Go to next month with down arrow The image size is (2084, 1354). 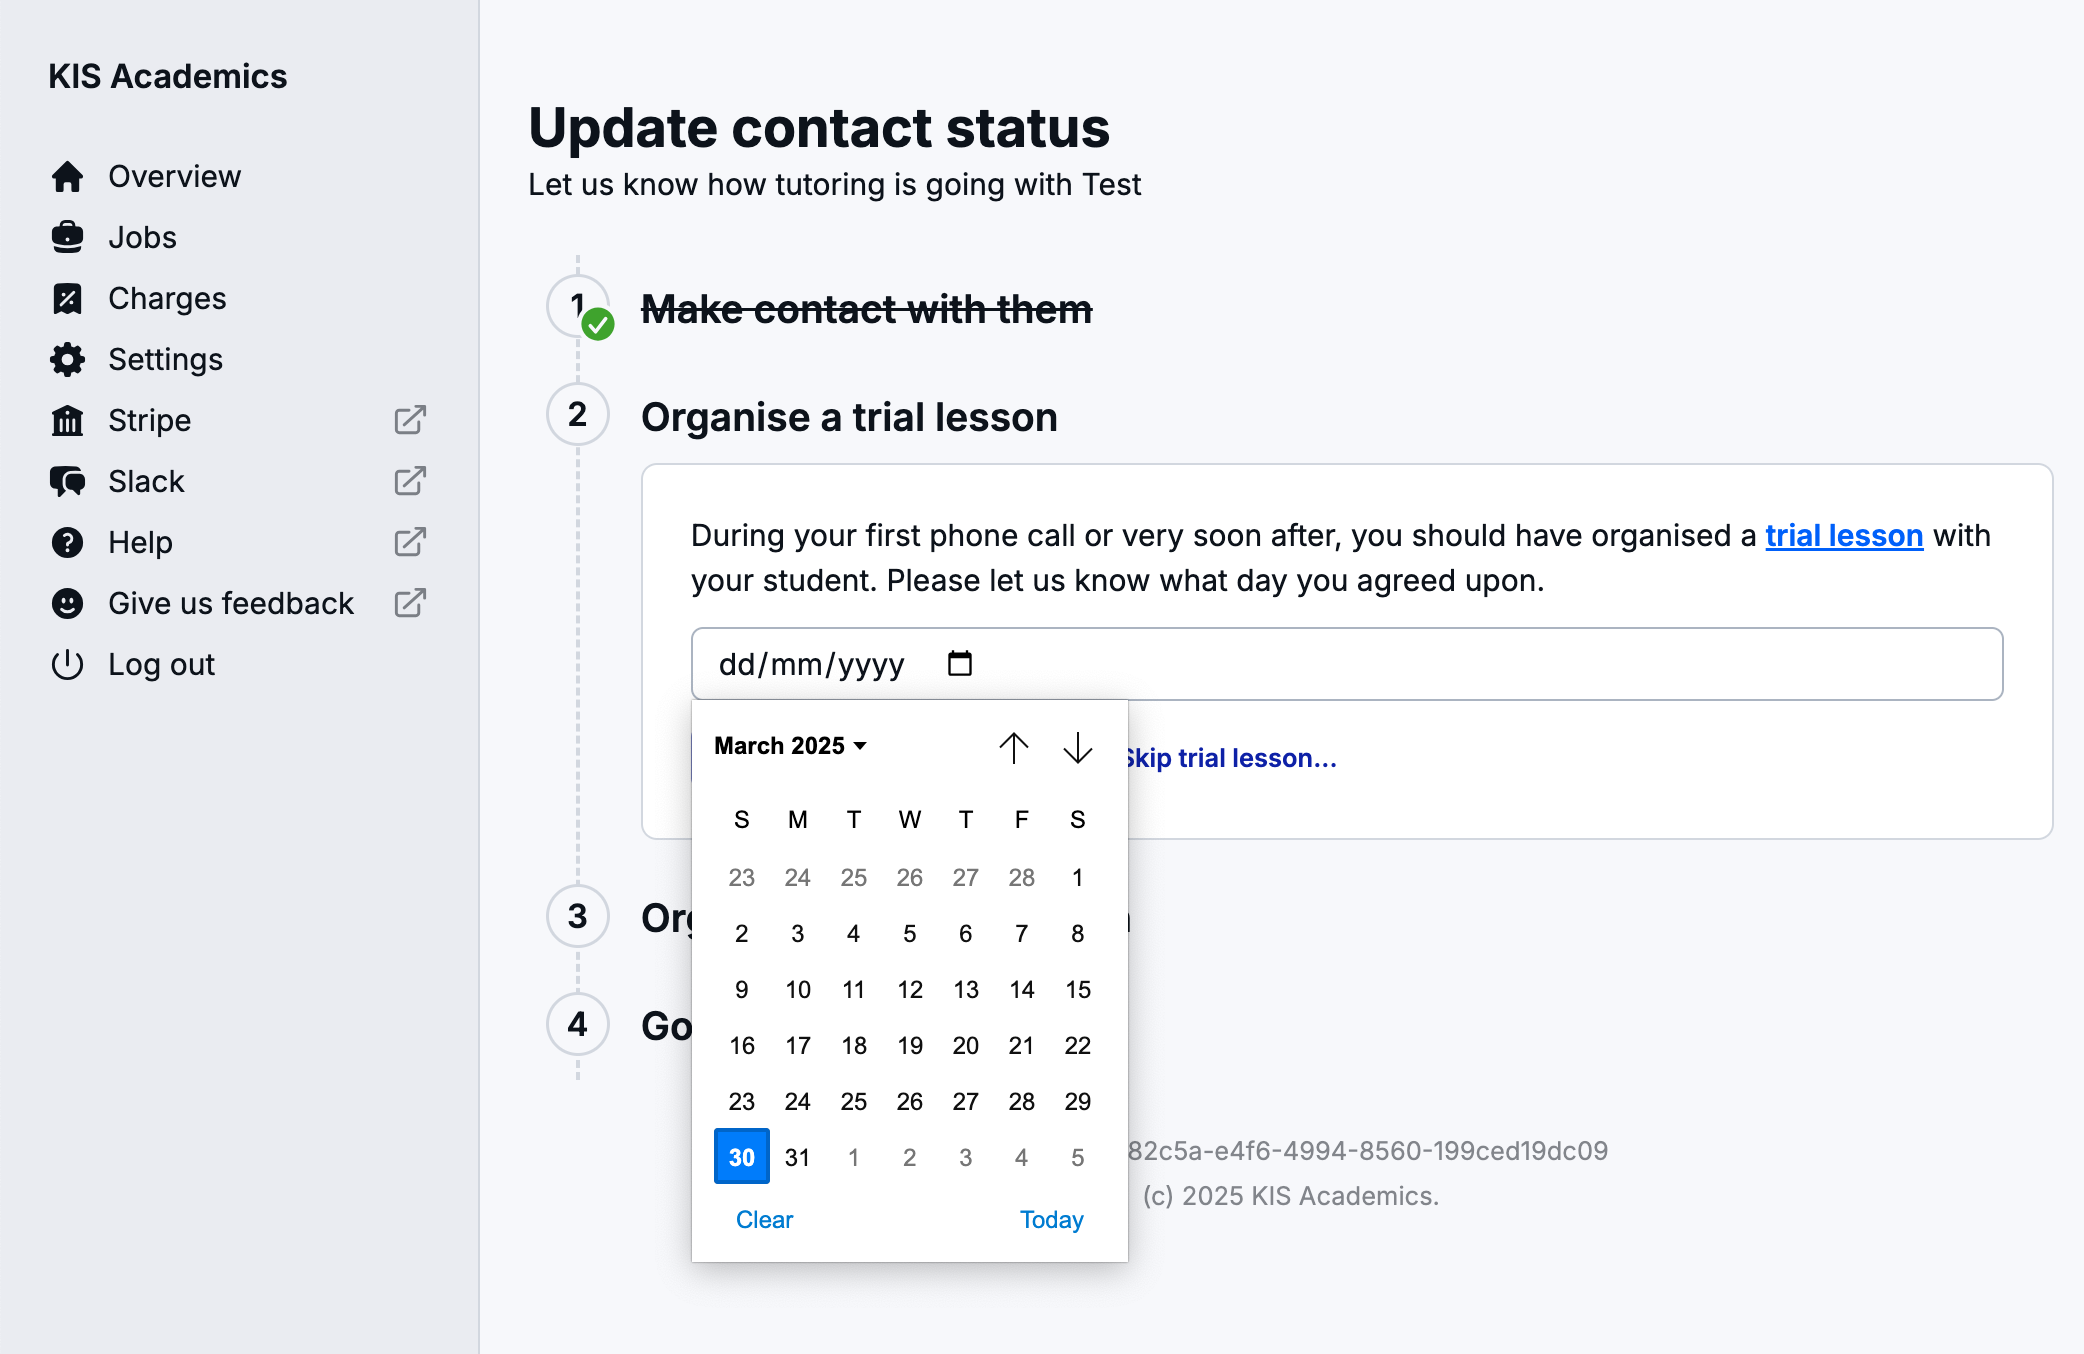[1077, 748]
